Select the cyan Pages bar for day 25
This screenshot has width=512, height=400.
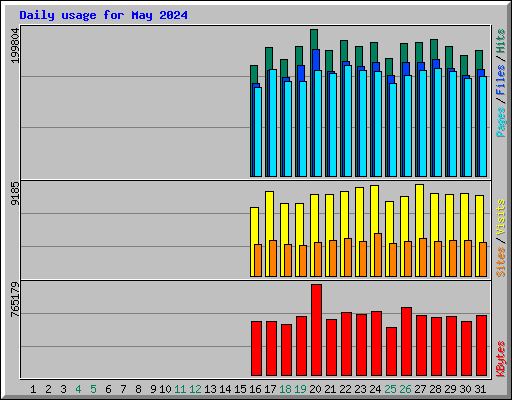pos(393,130)
